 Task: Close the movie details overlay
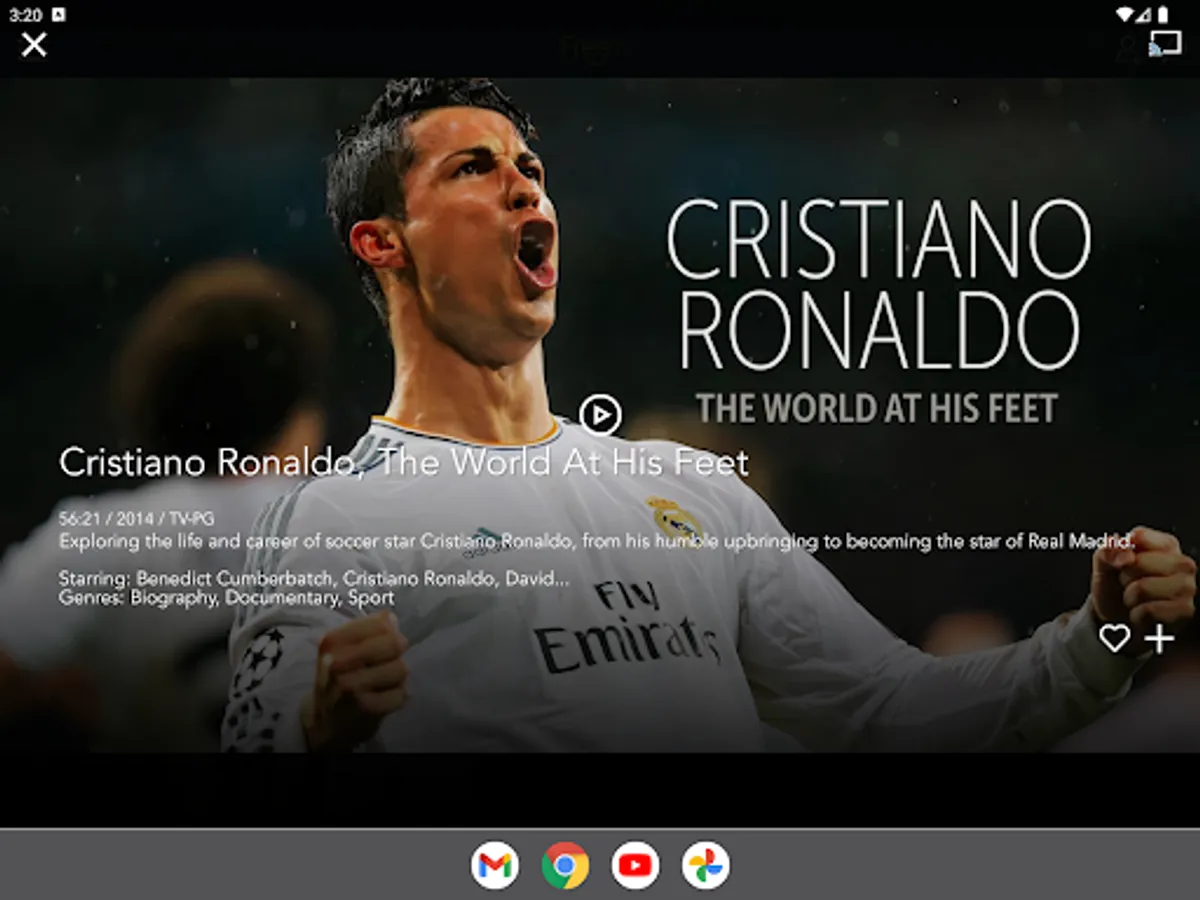tap(34, 44)
